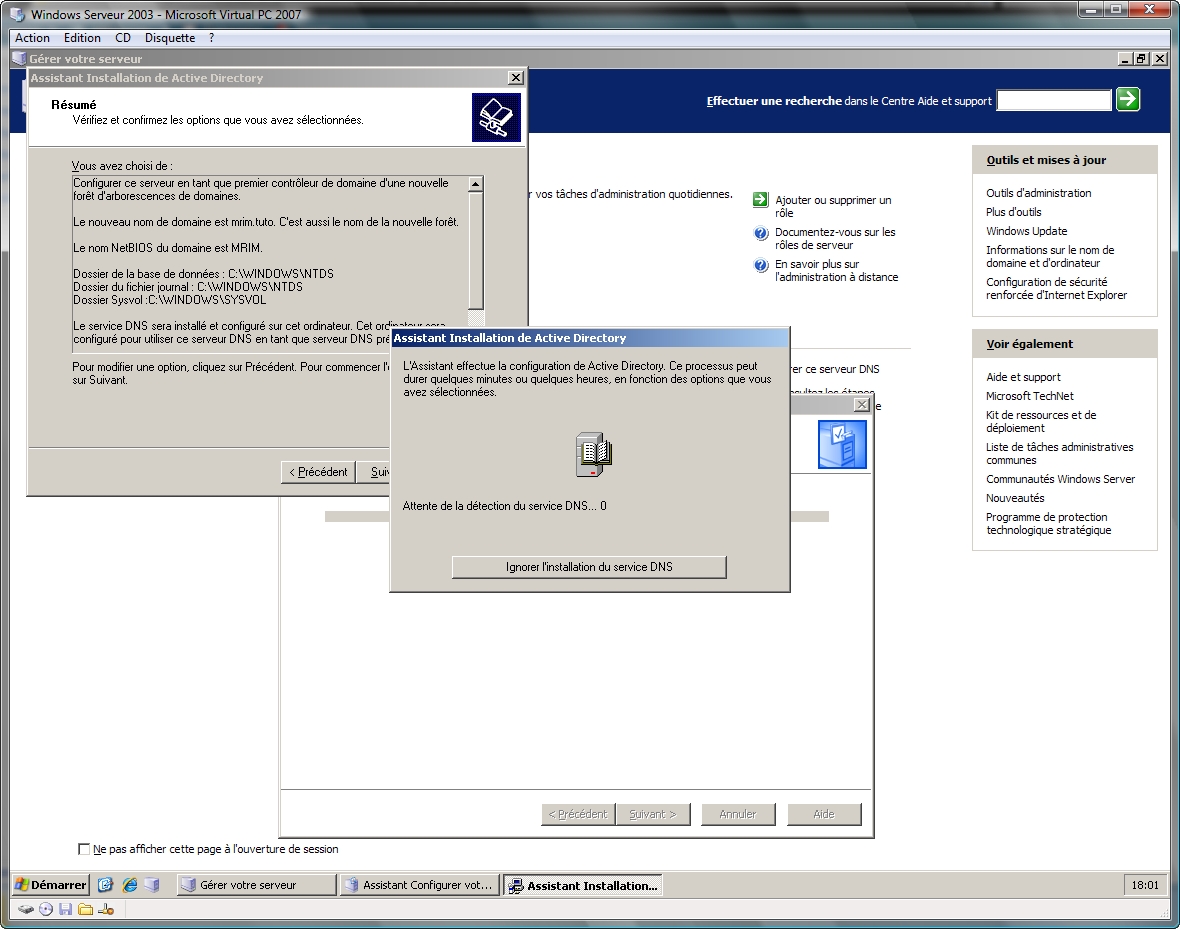Click En savoir plus sur l'administration à distance

pos(836,271)
